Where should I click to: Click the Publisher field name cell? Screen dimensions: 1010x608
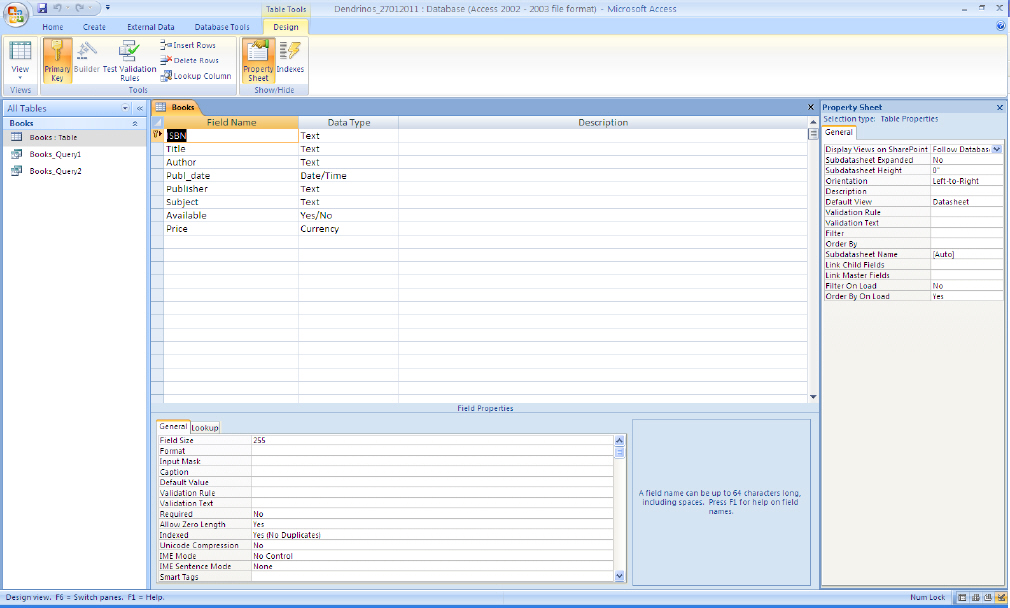pyautogui.click(x=231, y=189)
